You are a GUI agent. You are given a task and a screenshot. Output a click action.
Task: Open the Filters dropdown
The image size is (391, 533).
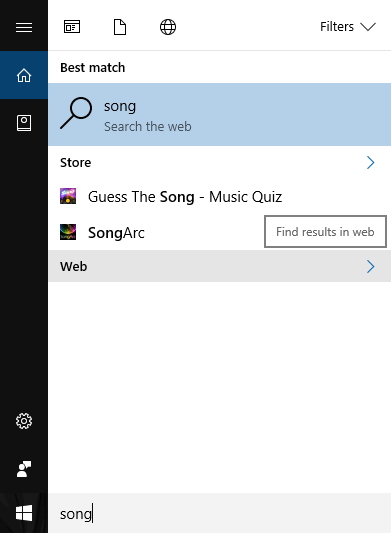347,27
